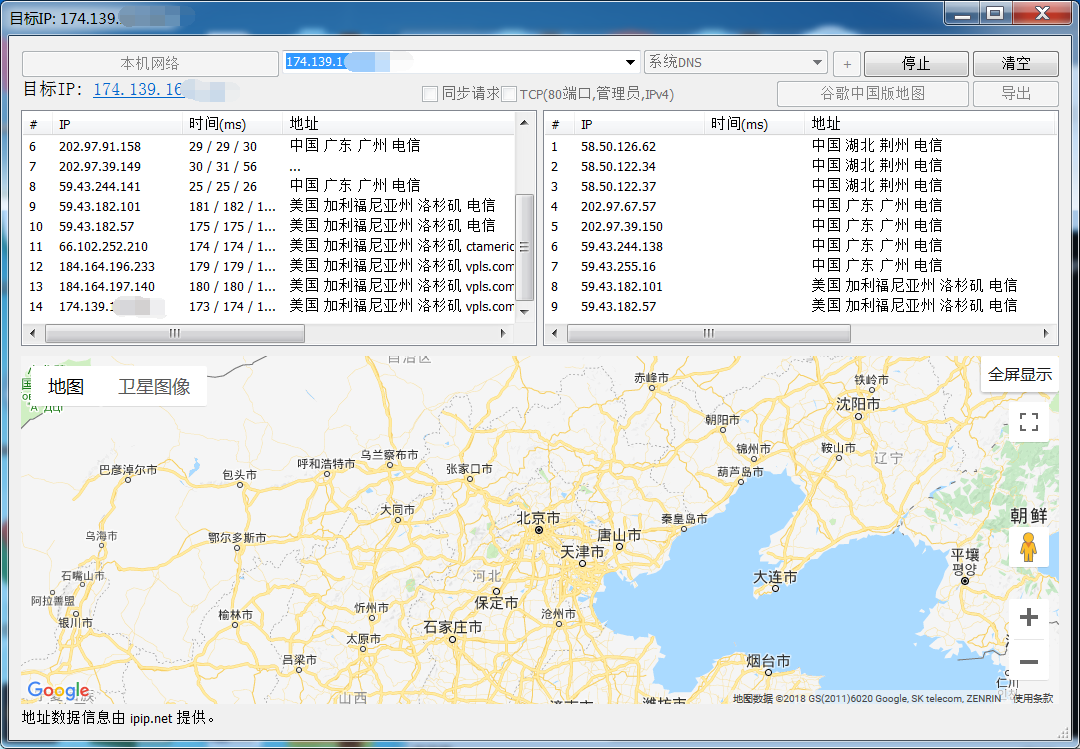Expand the target IP address combo box
1080x749 pixels.
(x=630, y=62)
